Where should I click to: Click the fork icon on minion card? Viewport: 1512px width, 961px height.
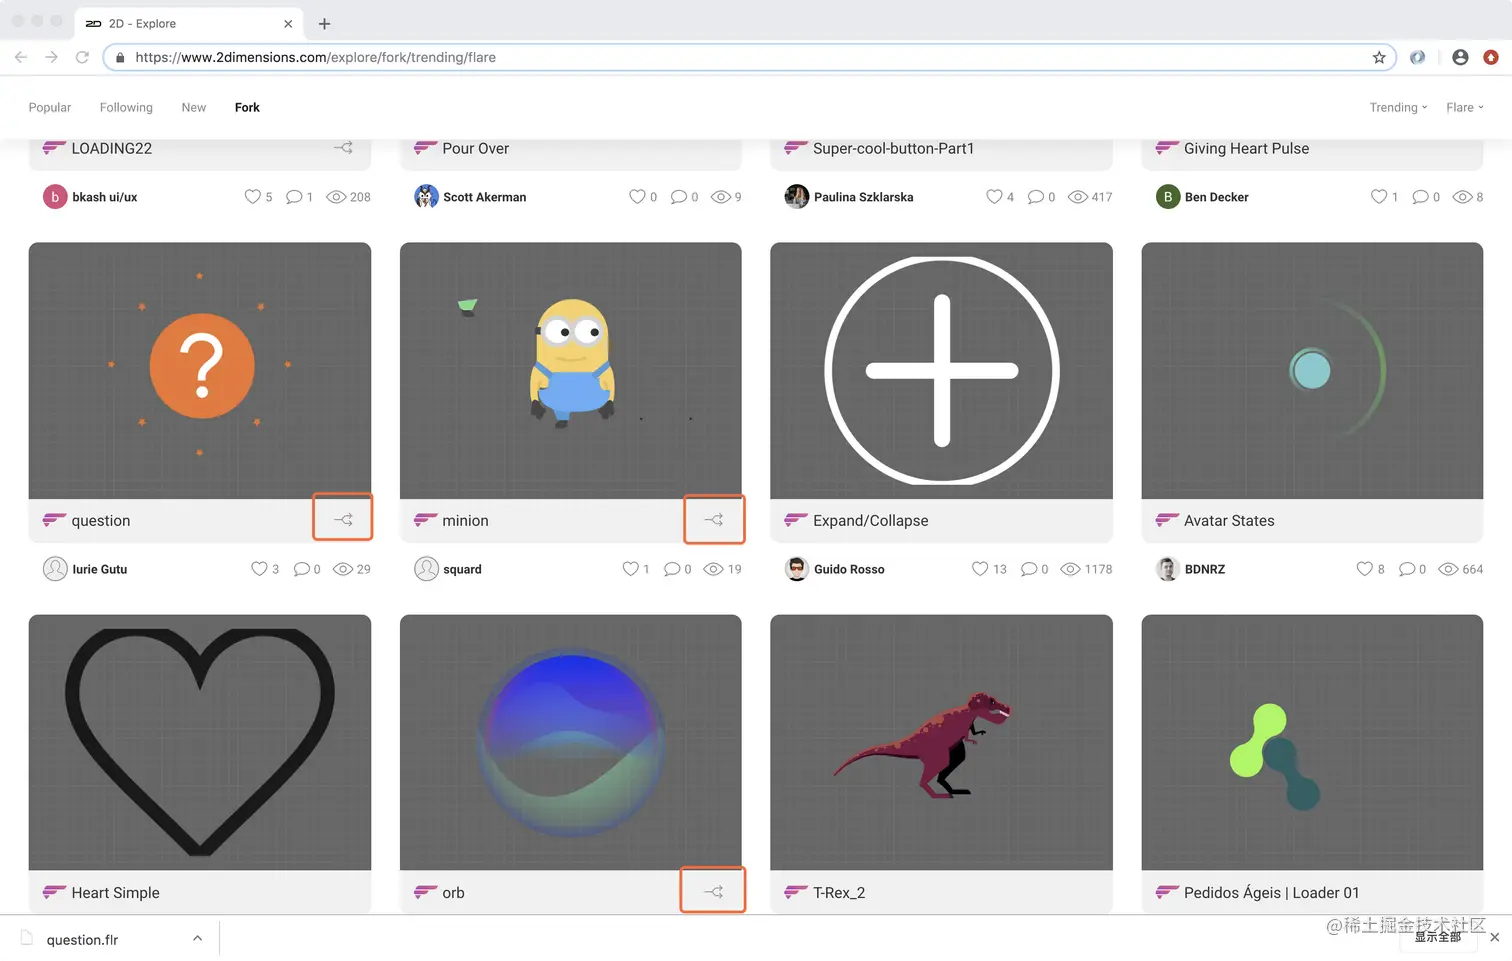pyautogui.click(x=714, y=520)
